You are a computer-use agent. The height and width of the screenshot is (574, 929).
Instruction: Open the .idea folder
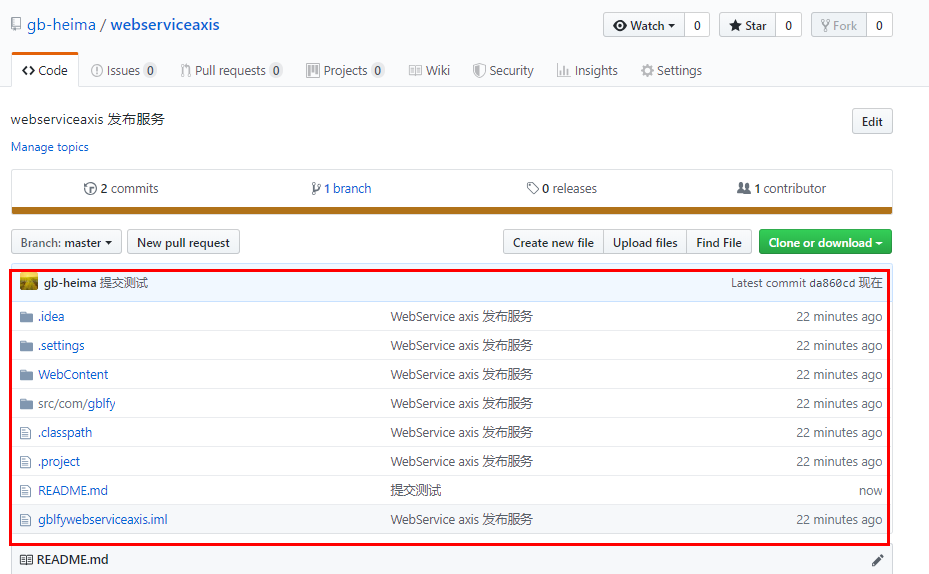click(52, 317)
